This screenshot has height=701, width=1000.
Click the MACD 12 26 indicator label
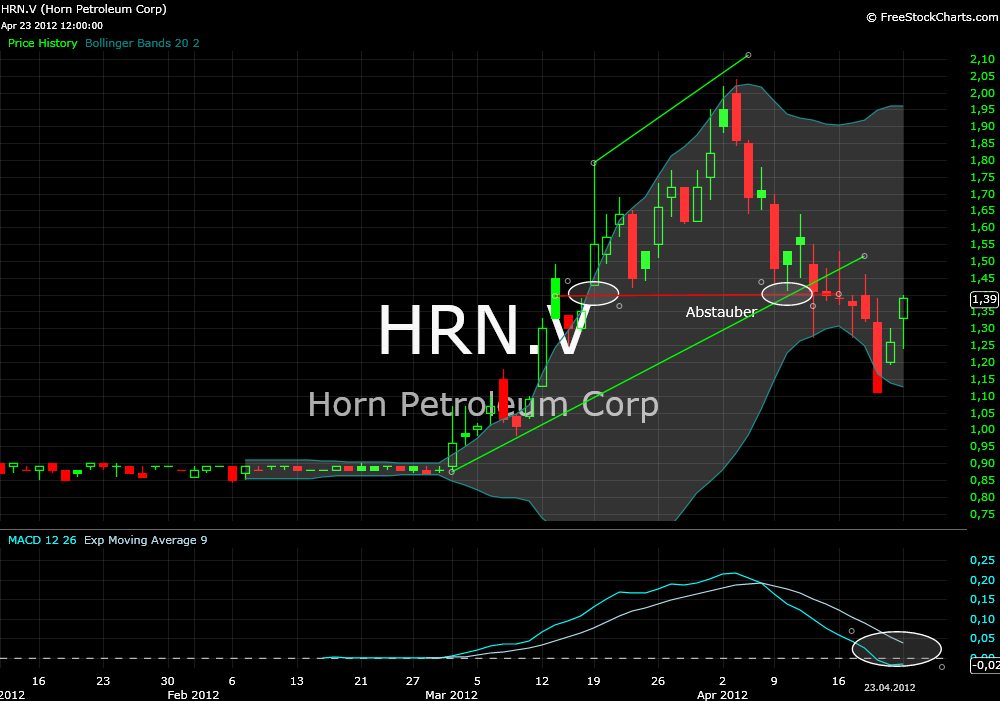click(42, 540)
